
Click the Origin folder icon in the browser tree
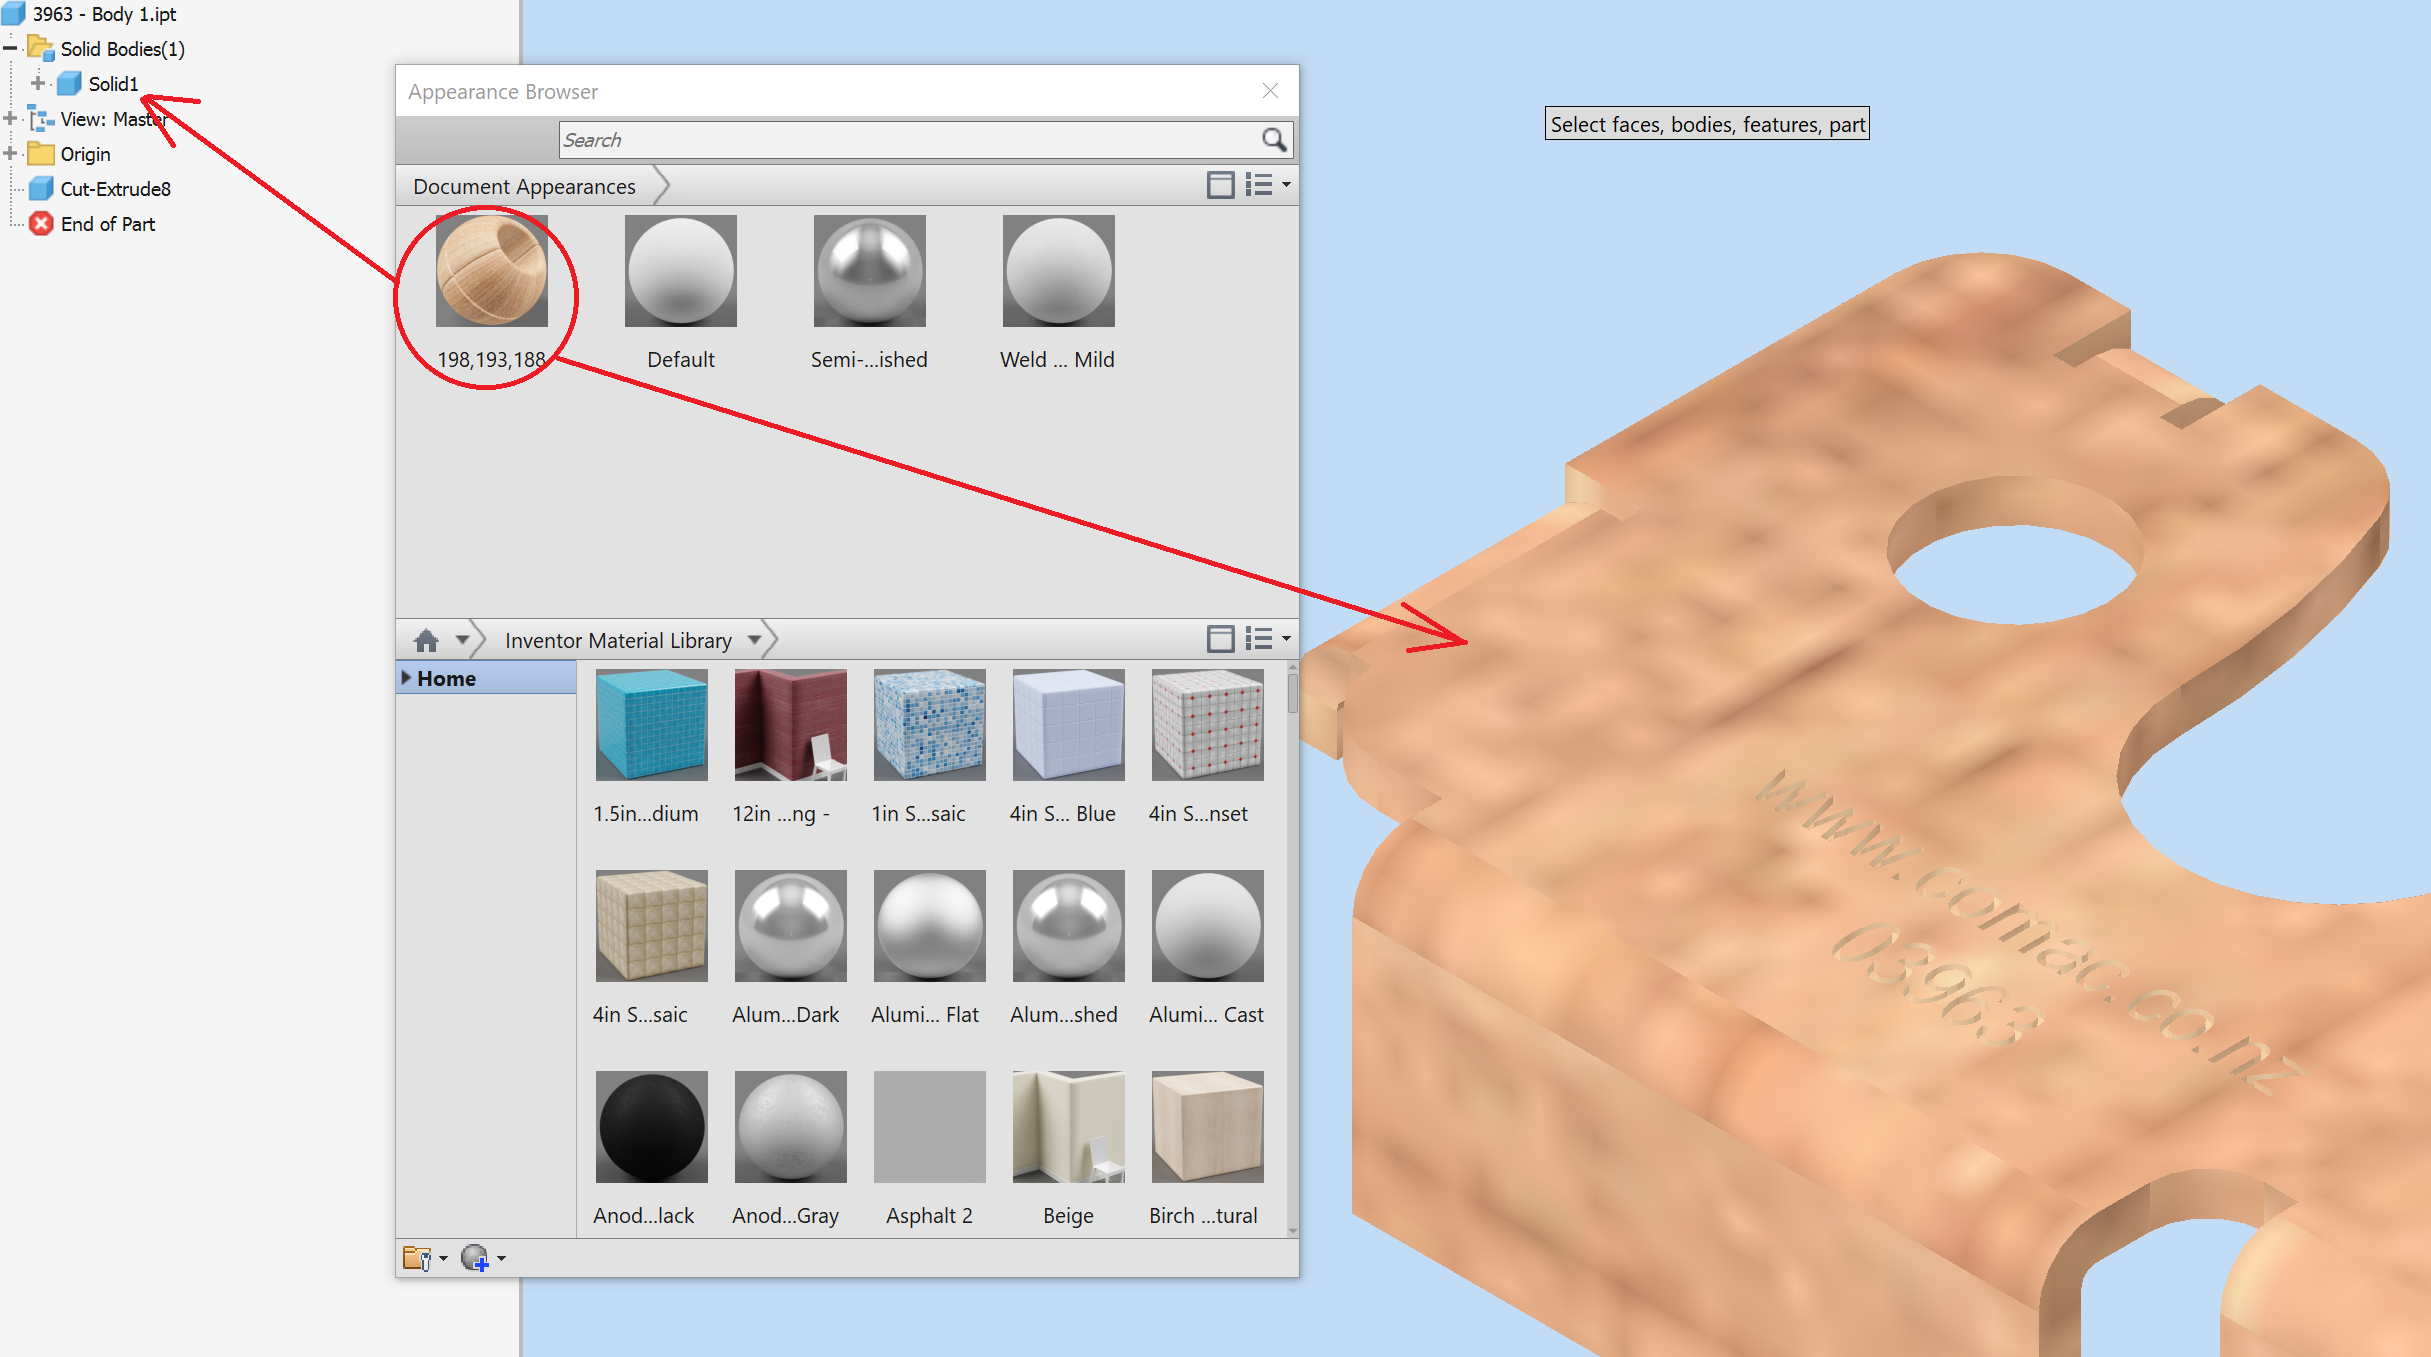click(40, 153)
